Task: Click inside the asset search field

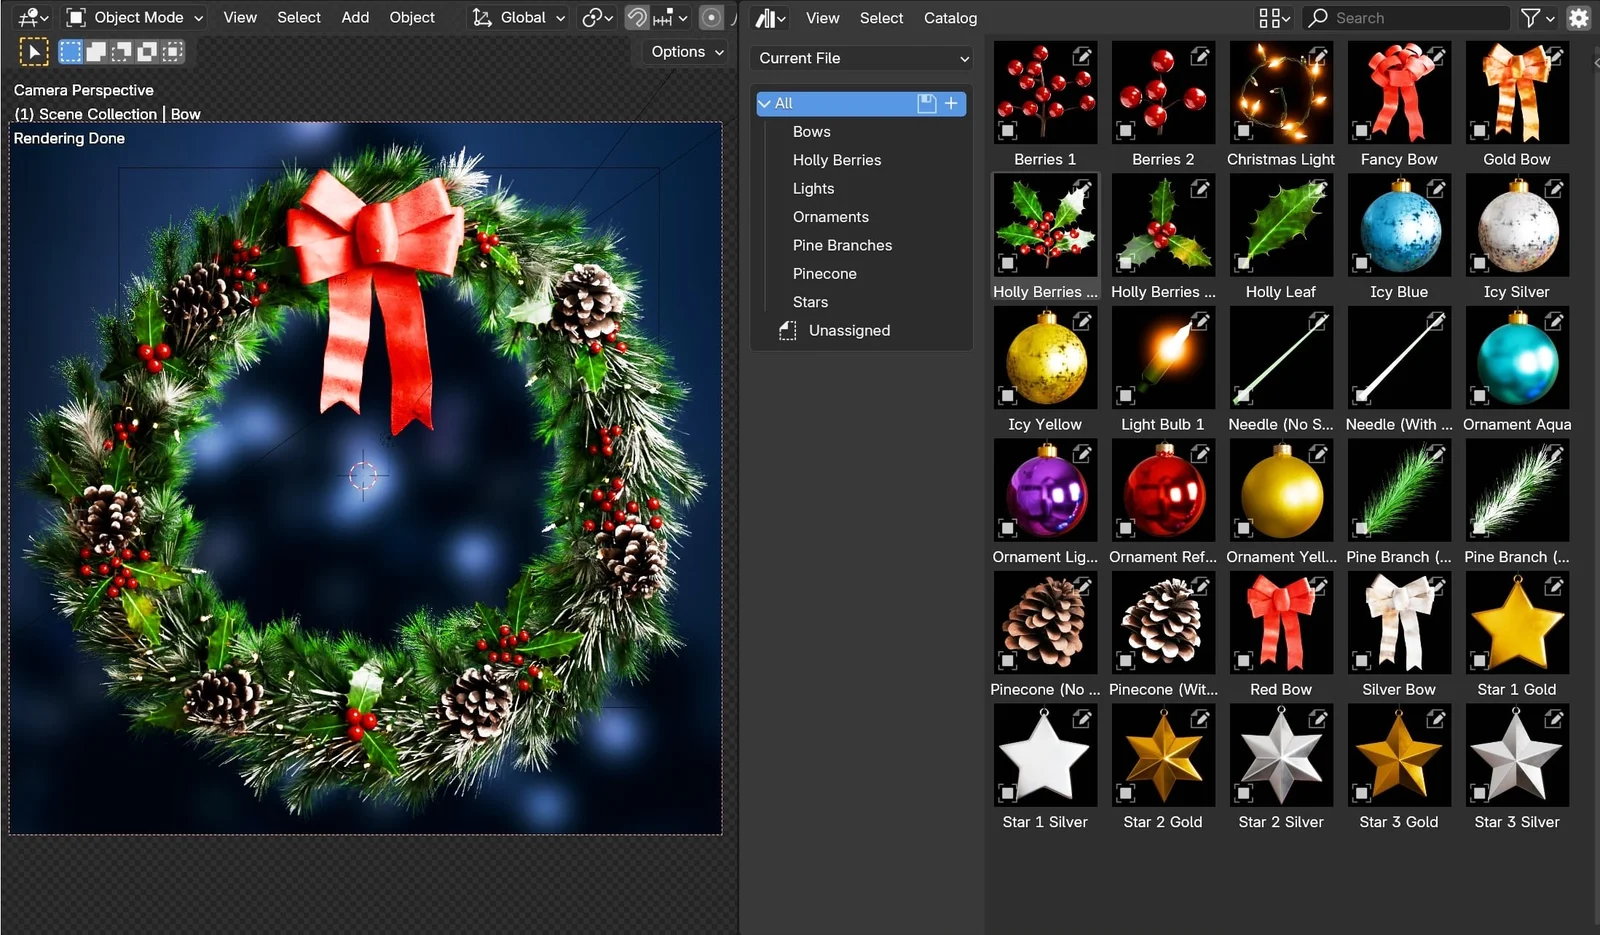Action: 1410,17
